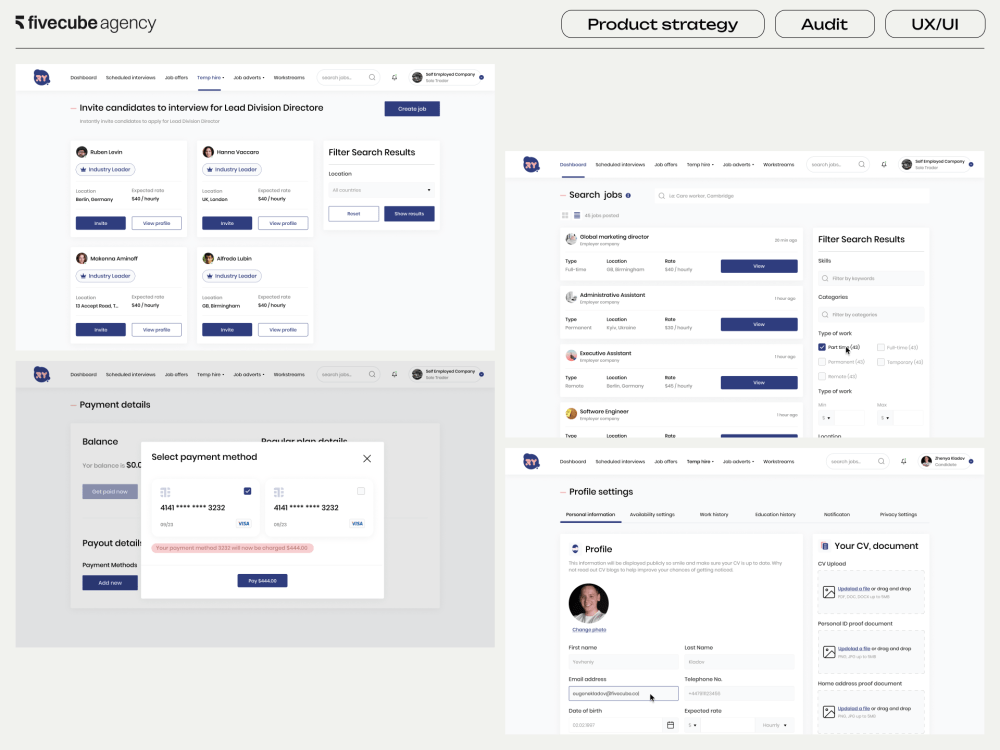This screenshot has height=750, width=1000.
Task: Click Upload a file link under CV Upload
Action: coord(854,589)
